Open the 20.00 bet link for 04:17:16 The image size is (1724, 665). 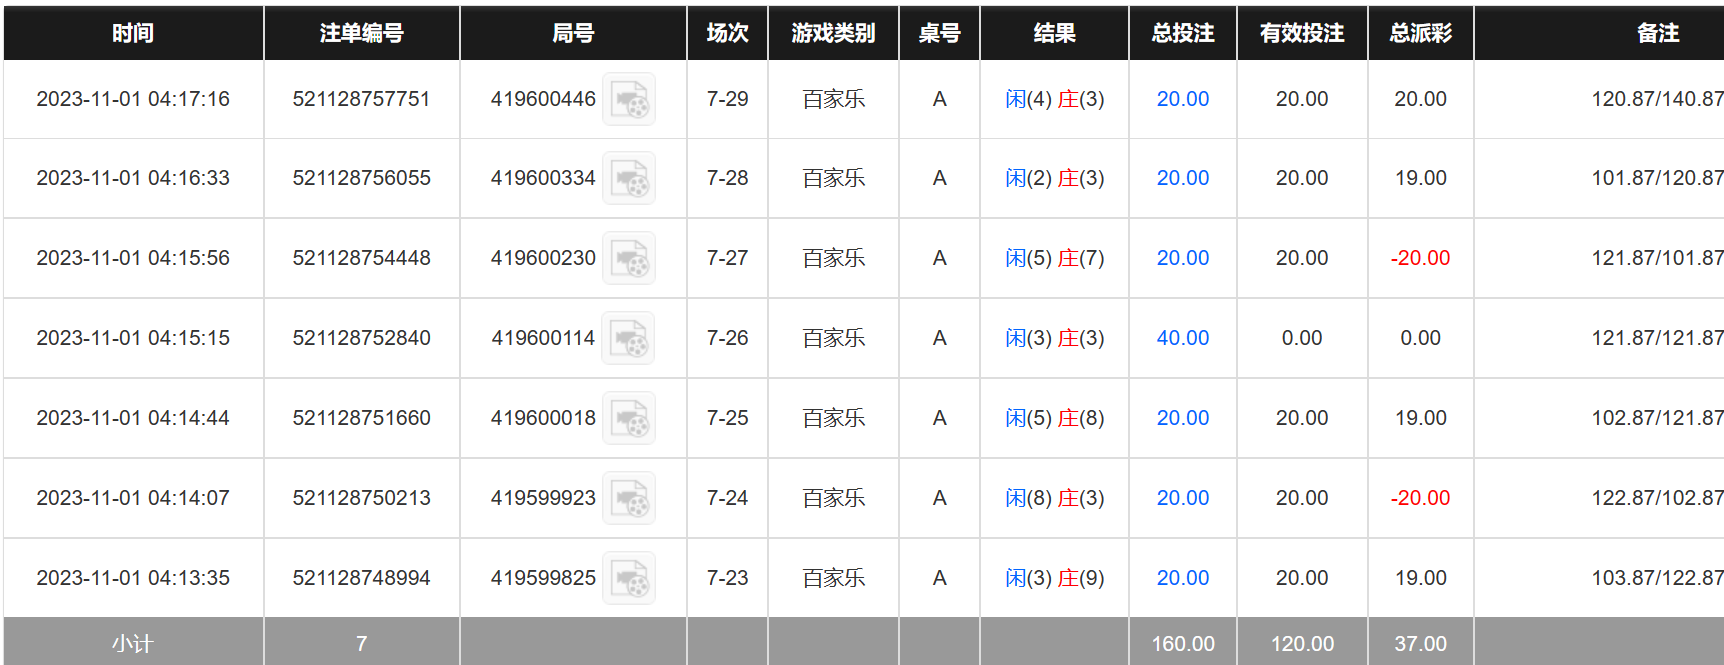(x=1182, y=99)
